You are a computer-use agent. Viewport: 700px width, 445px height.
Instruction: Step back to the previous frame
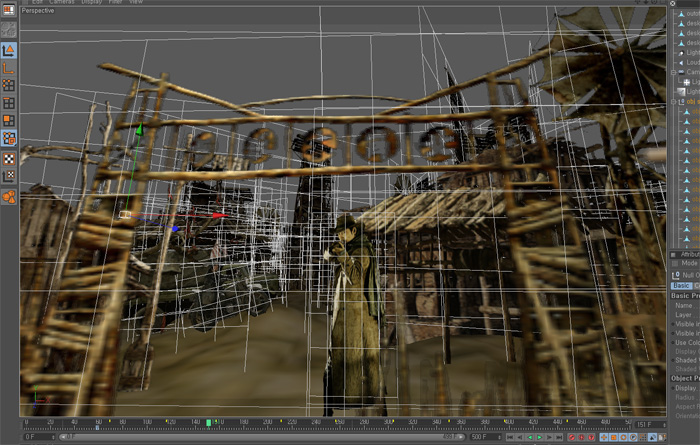pos(520,437)
